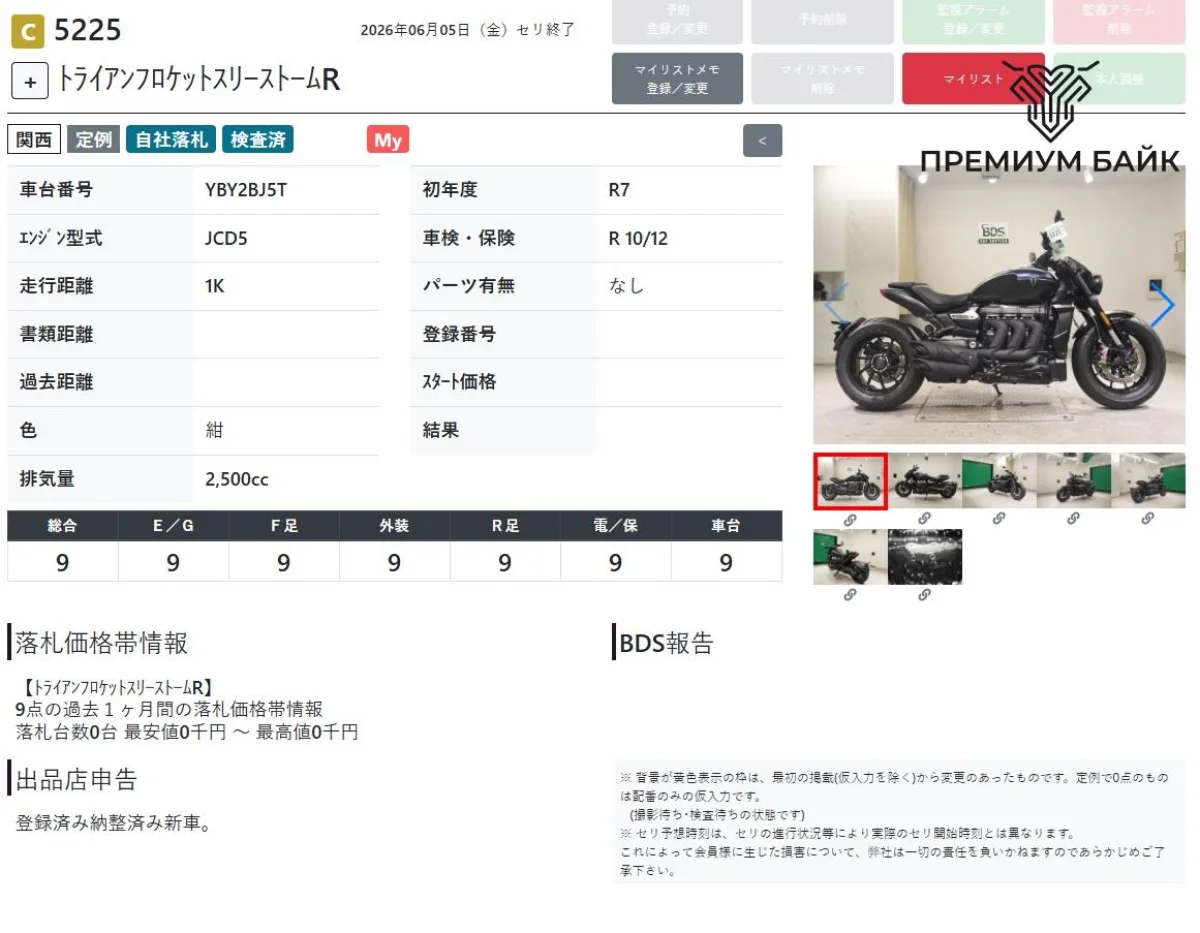Select the thumbnail of the bike's right-side profile
This screenshot has width=1200, height=933.
pos(925,481)
